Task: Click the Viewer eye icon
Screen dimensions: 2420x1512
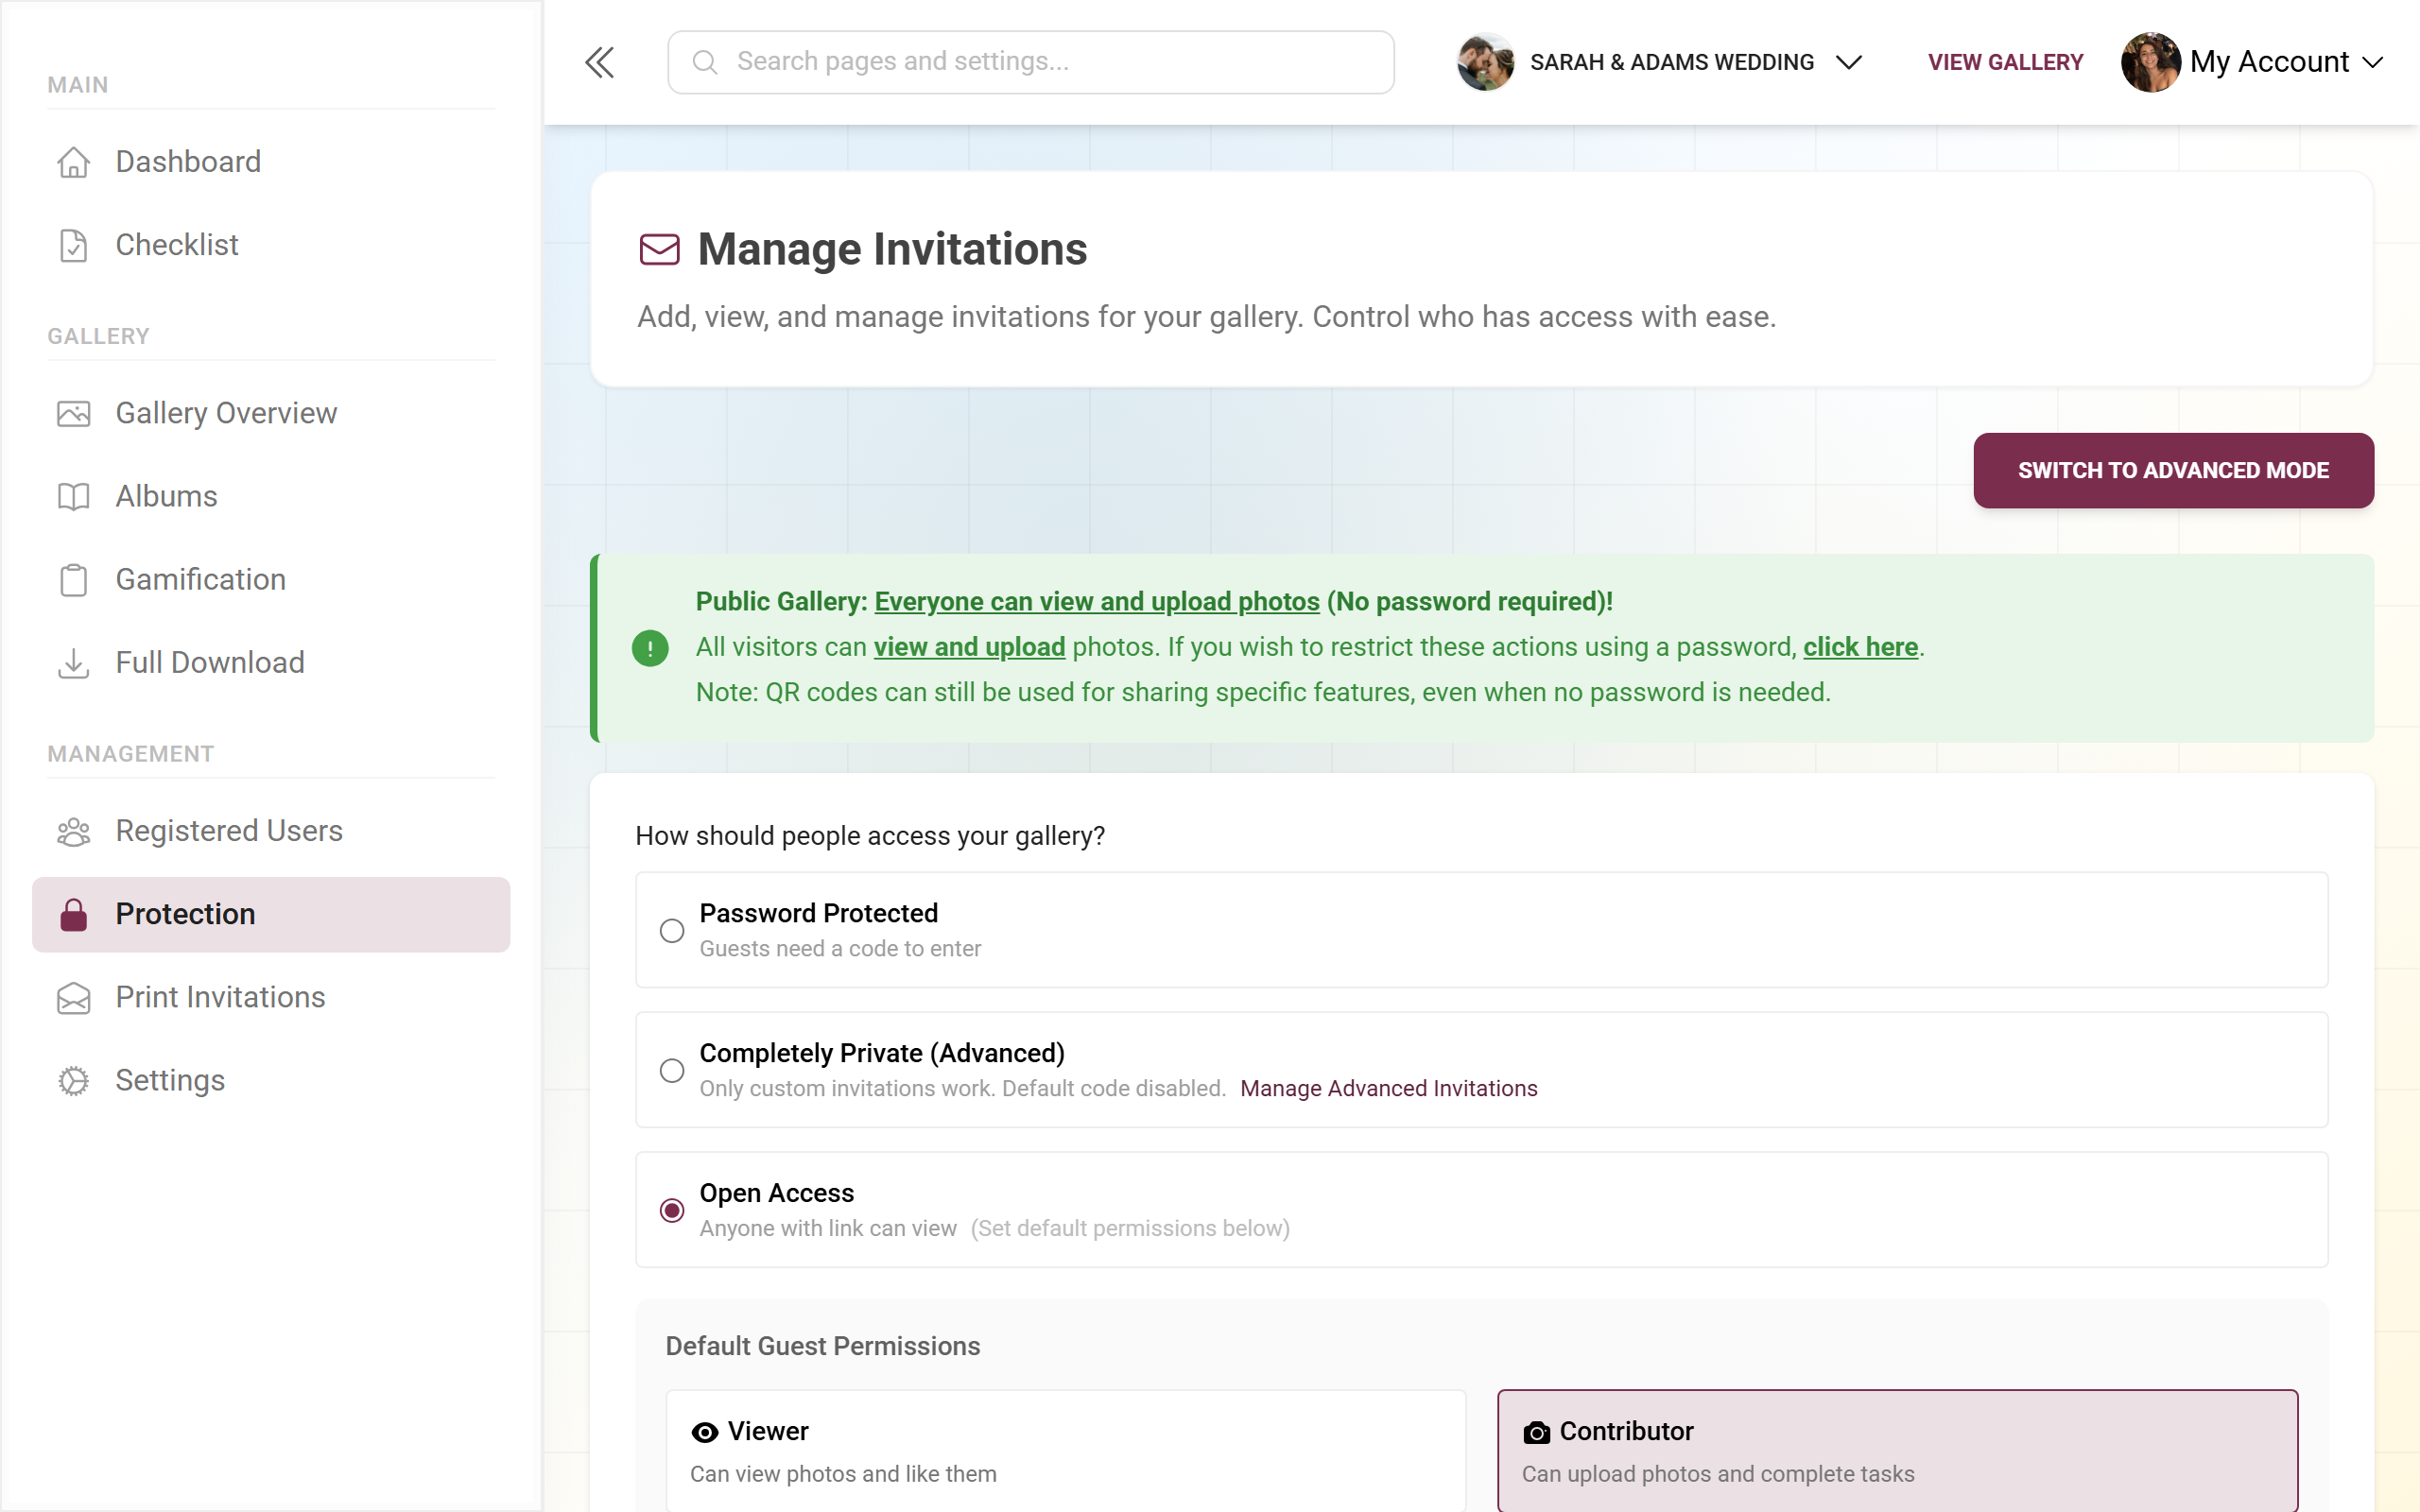Action: [704, 1432]
